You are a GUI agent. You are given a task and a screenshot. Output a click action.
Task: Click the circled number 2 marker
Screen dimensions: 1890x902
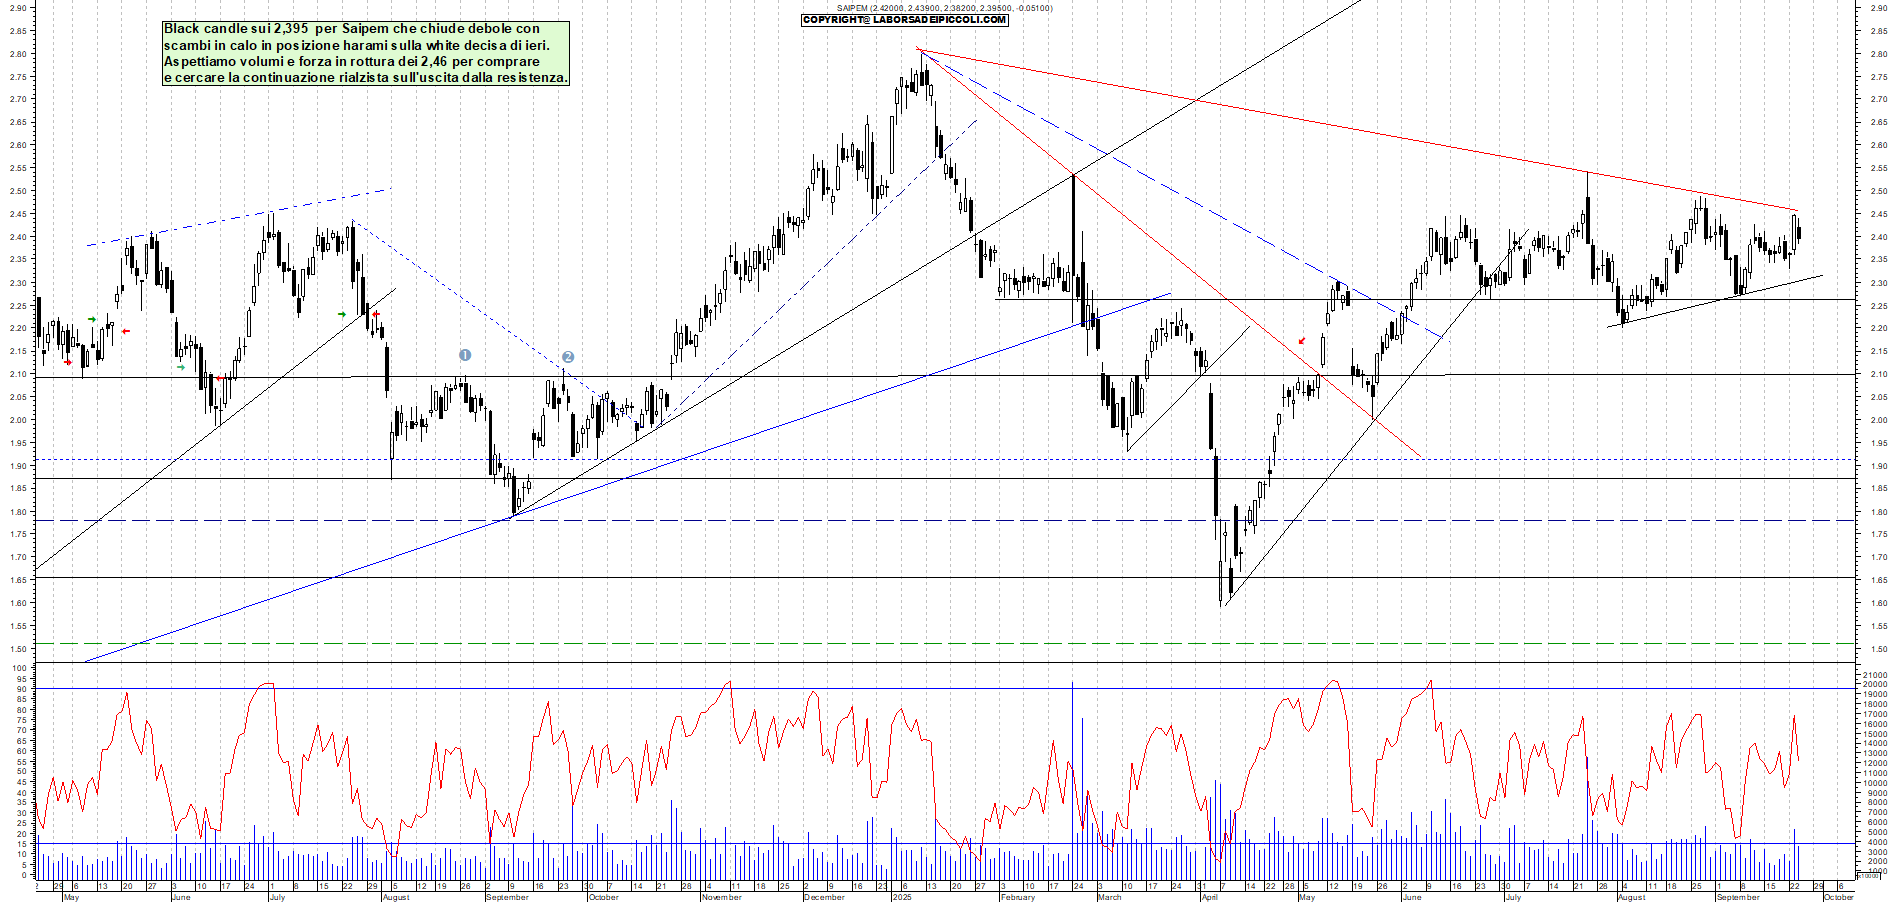coord(568,357)
